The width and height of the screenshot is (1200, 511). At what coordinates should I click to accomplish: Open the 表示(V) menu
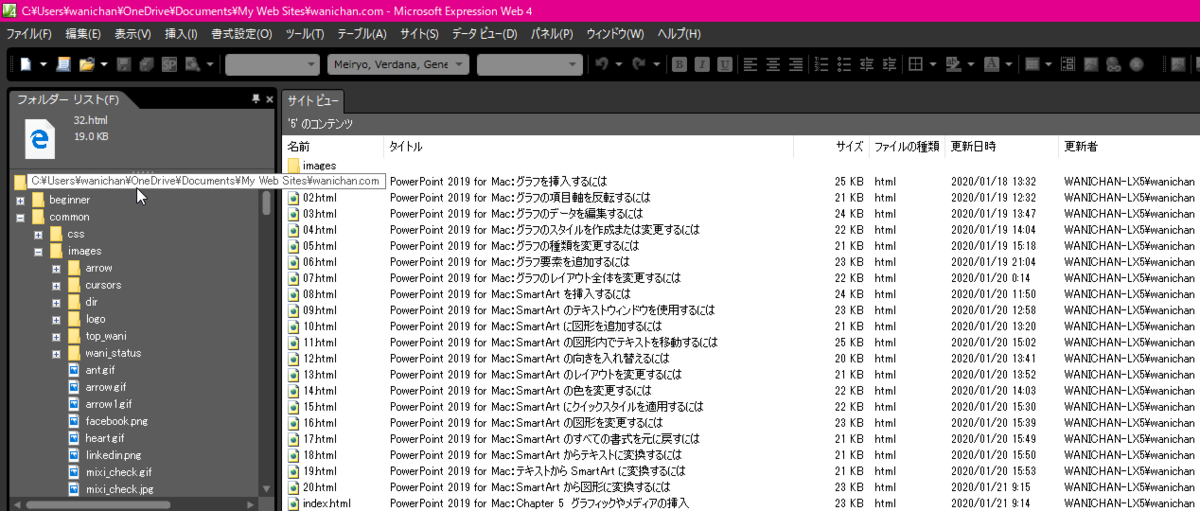coord(133,34)
